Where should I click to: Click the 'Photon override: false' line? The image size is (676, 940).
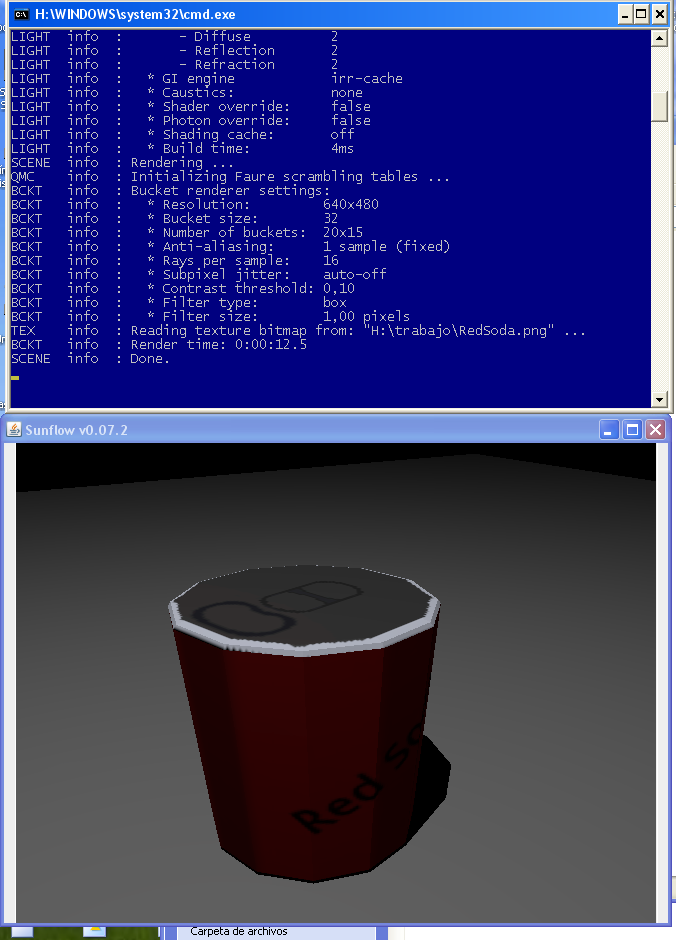point(191,120)
